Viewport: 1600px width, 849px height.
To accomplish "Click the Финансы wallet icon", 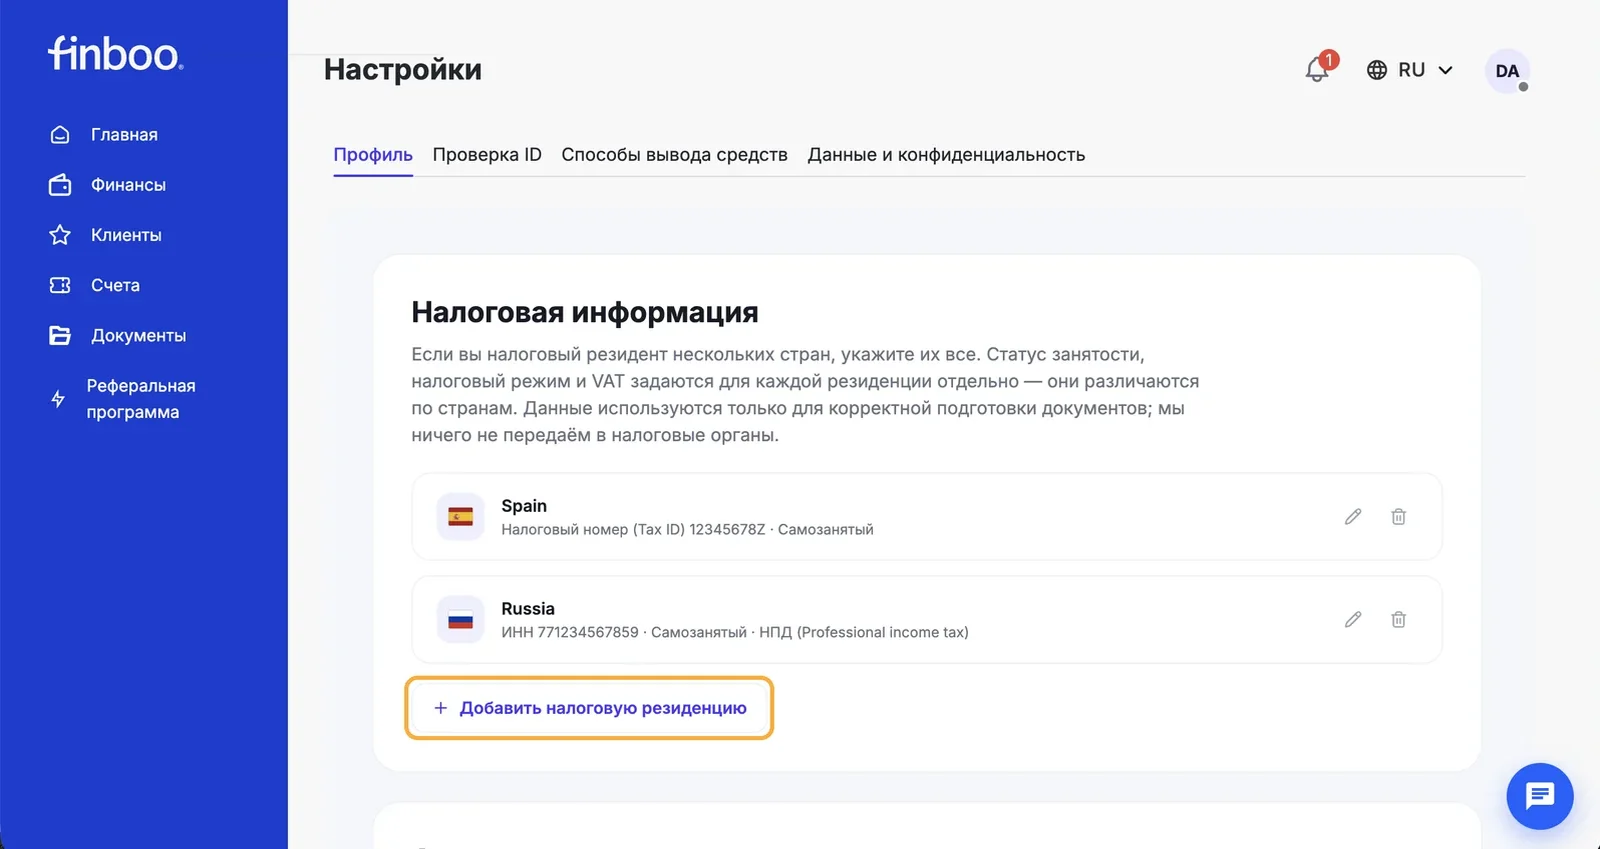I will (60, 185).
